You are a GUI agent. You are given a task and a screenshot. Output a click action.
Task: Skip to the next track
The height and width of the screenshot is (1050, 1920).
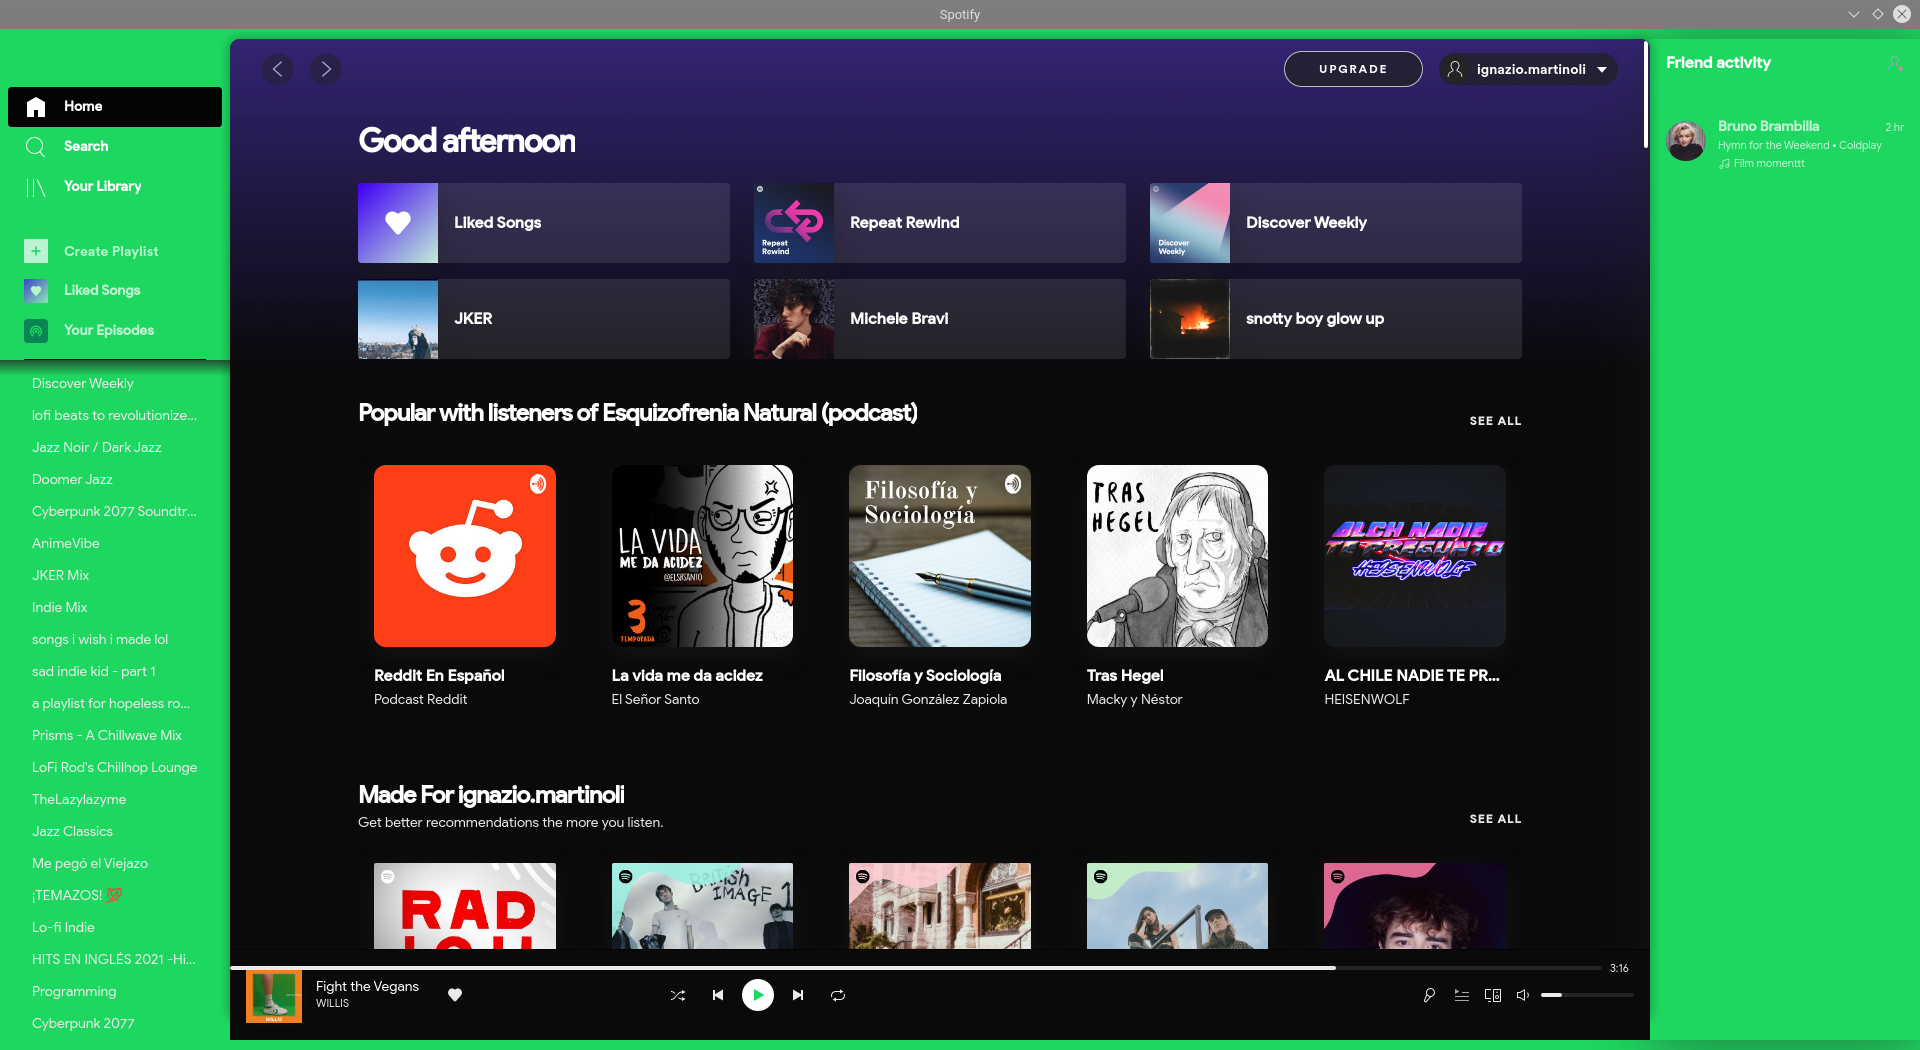[798, 995]
